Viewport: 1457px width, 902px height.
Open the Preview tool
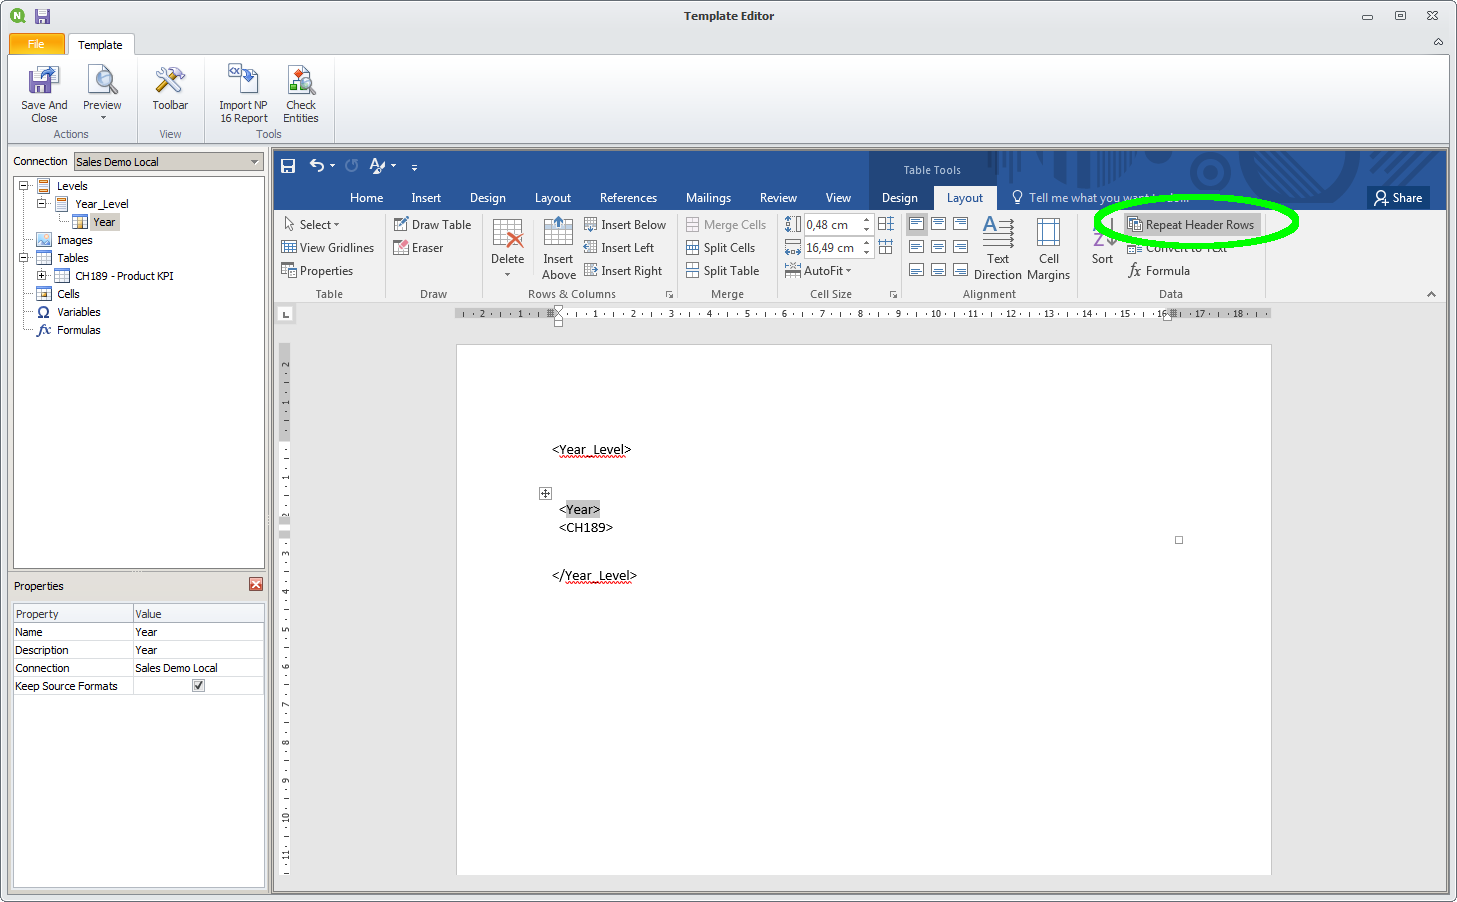102,82
